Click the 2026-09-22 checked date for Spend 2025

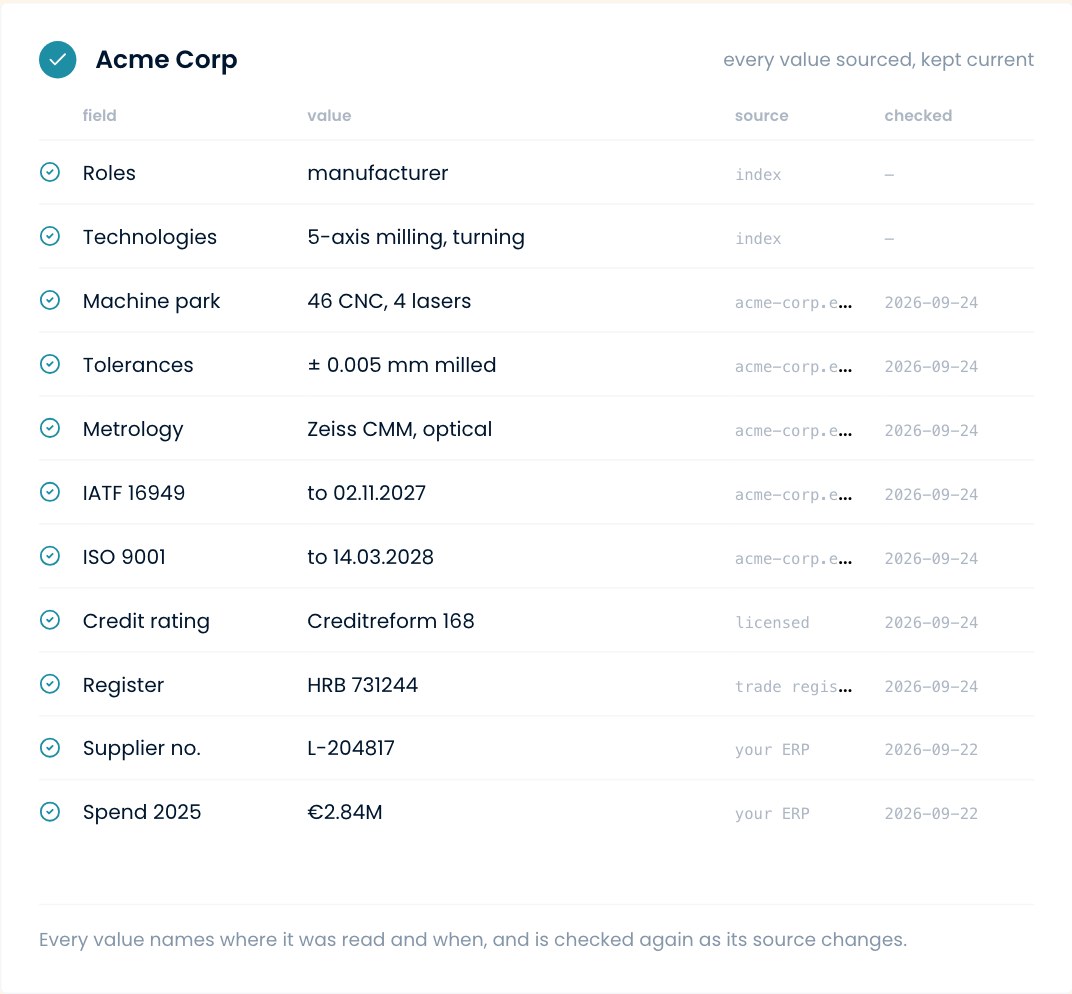click(x=931, y=814)
